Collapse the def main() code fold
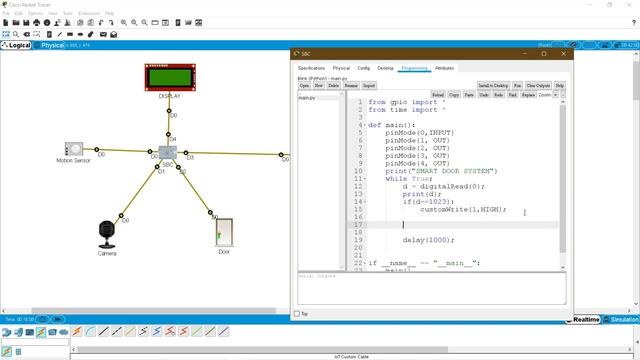This screenshot has width=640, height=360. (x=365, y=125)
